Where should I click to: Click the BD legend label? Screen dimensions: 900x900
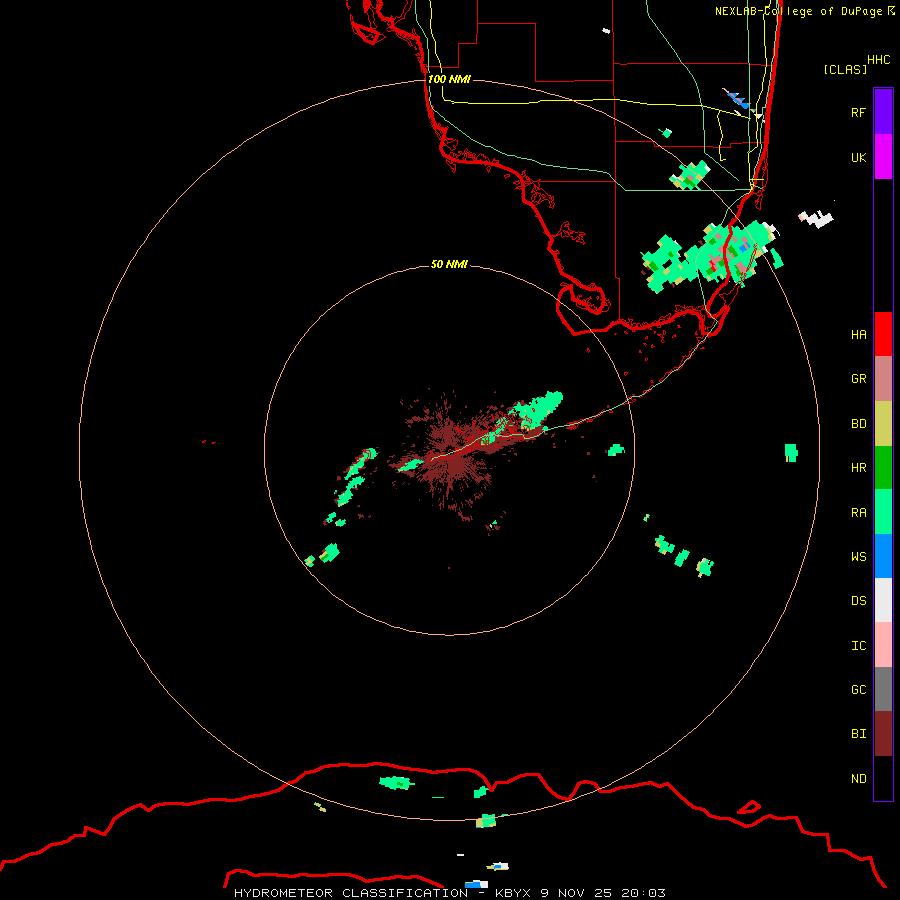point(858,424)
